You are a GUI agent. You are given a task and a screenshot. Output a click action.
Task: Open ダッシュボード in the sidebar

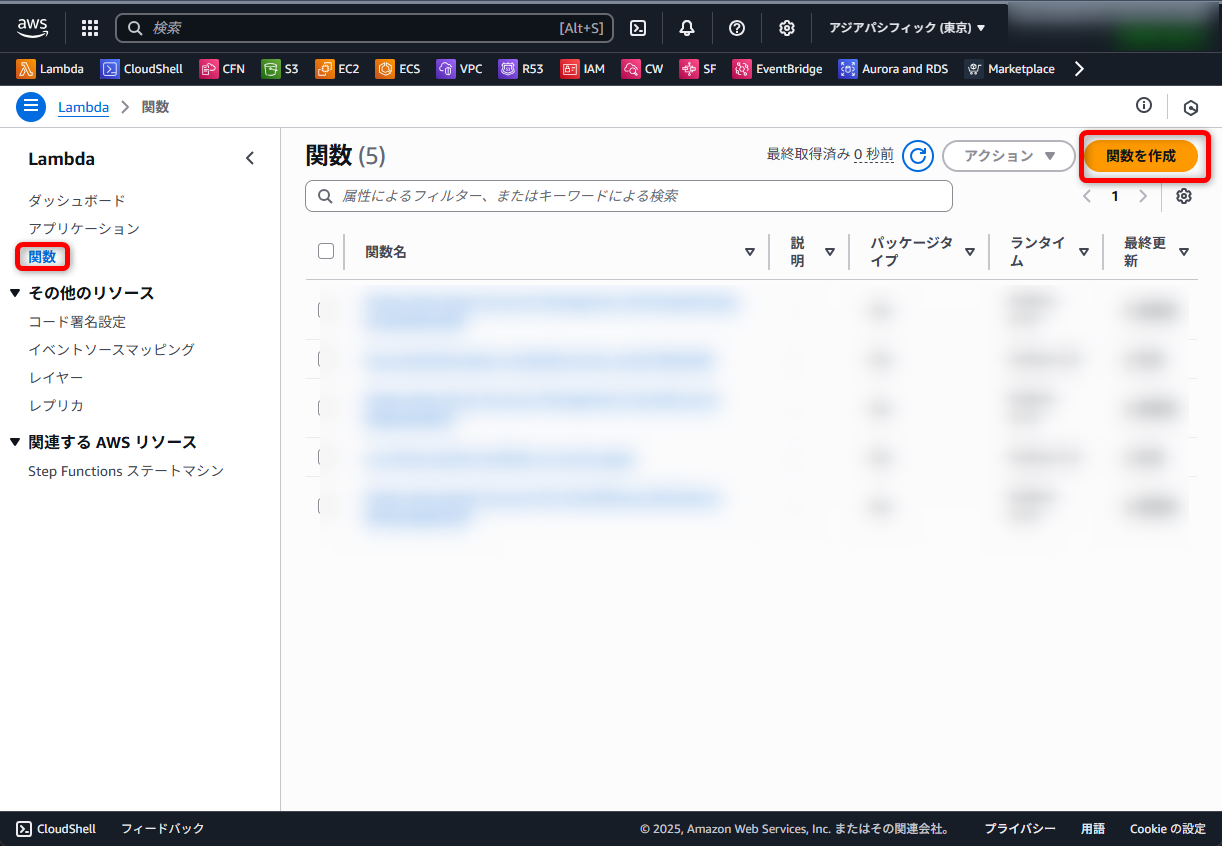click(x=77, y=201)
